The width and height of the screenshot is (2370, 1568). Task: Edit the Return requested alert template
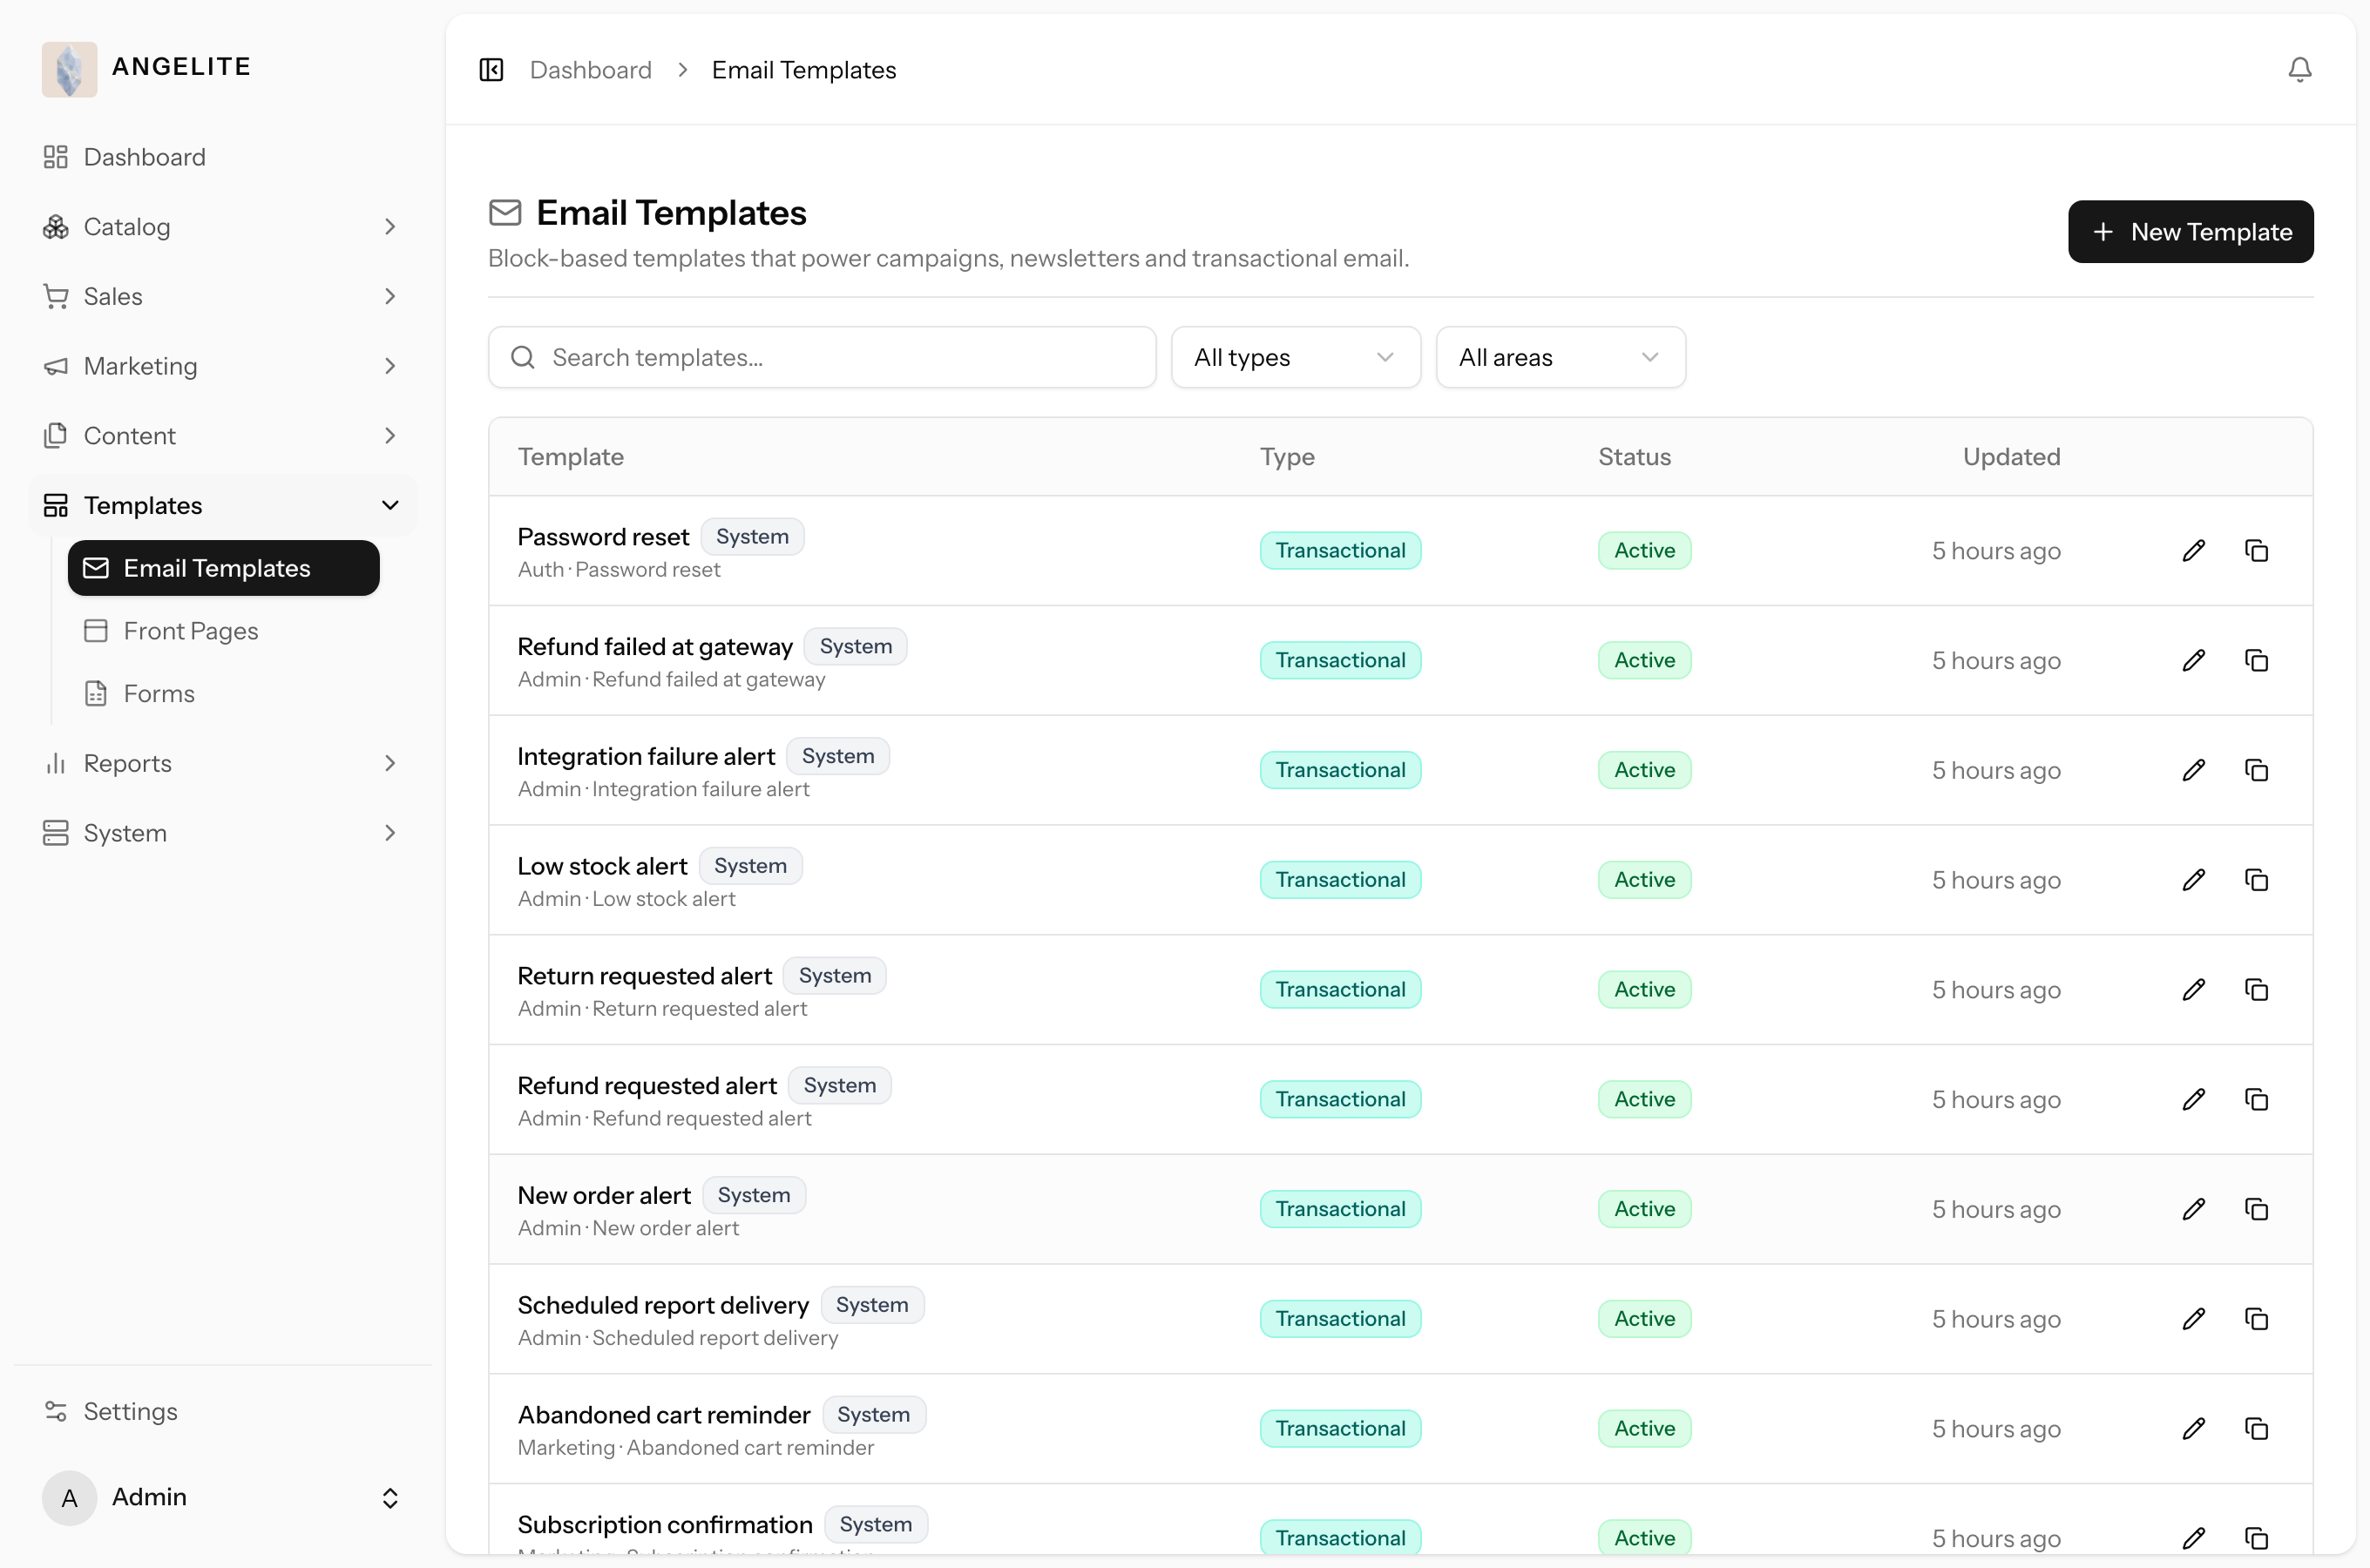[x=2194, y=990]
